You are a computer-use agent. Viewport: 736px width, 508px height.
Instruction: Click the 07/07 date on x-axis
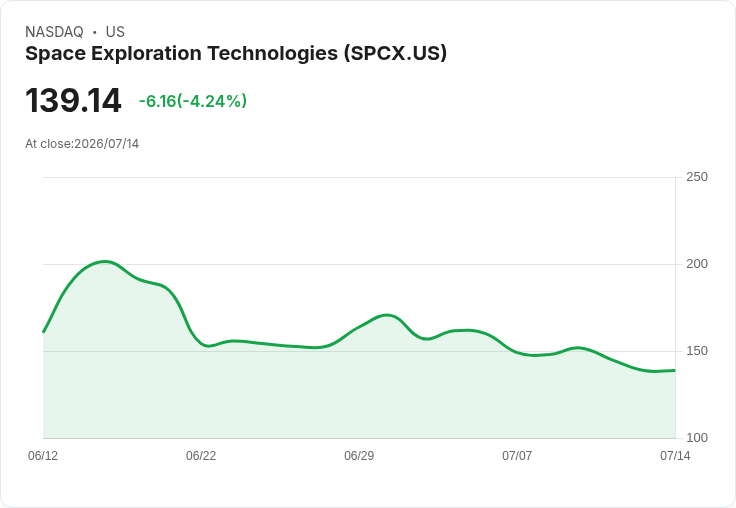click(517, 456)
